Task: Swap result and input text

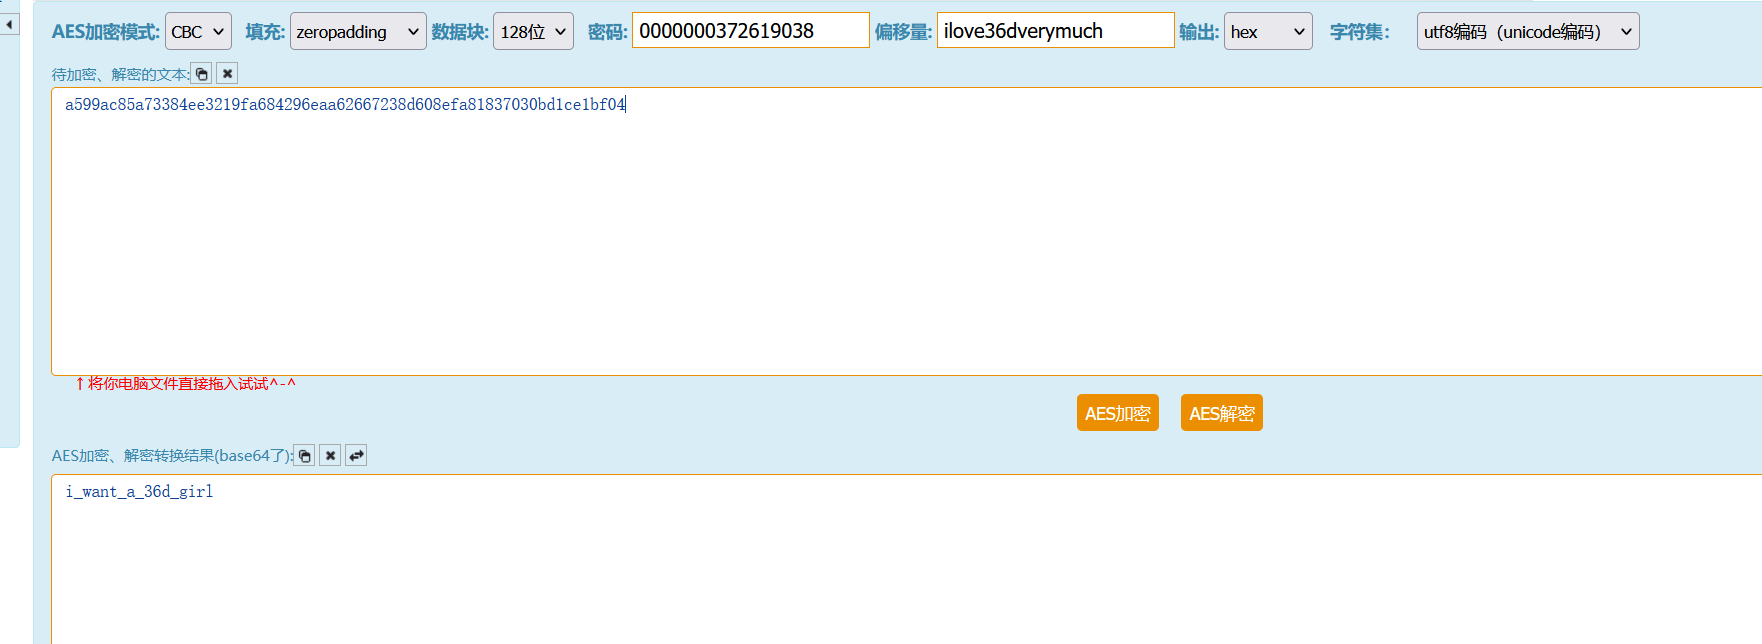Action: pyautogui.click(x=356, y=455)
